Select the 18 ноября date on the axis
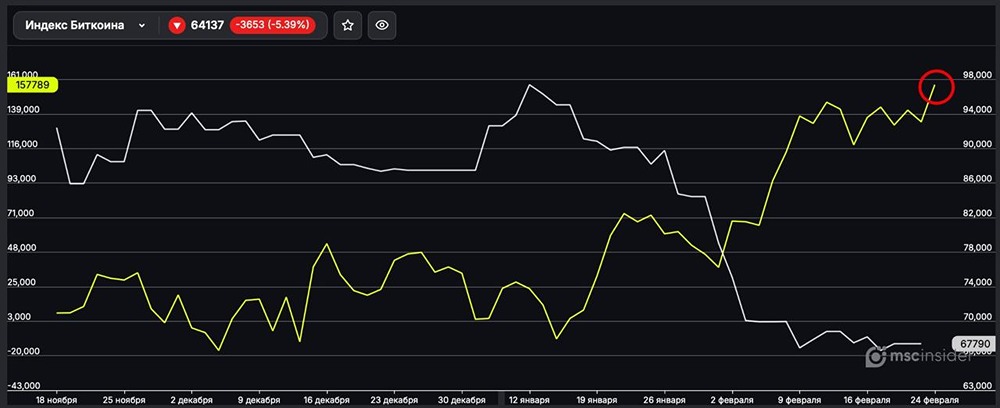The image size is (1000, 408). [55, 399]
